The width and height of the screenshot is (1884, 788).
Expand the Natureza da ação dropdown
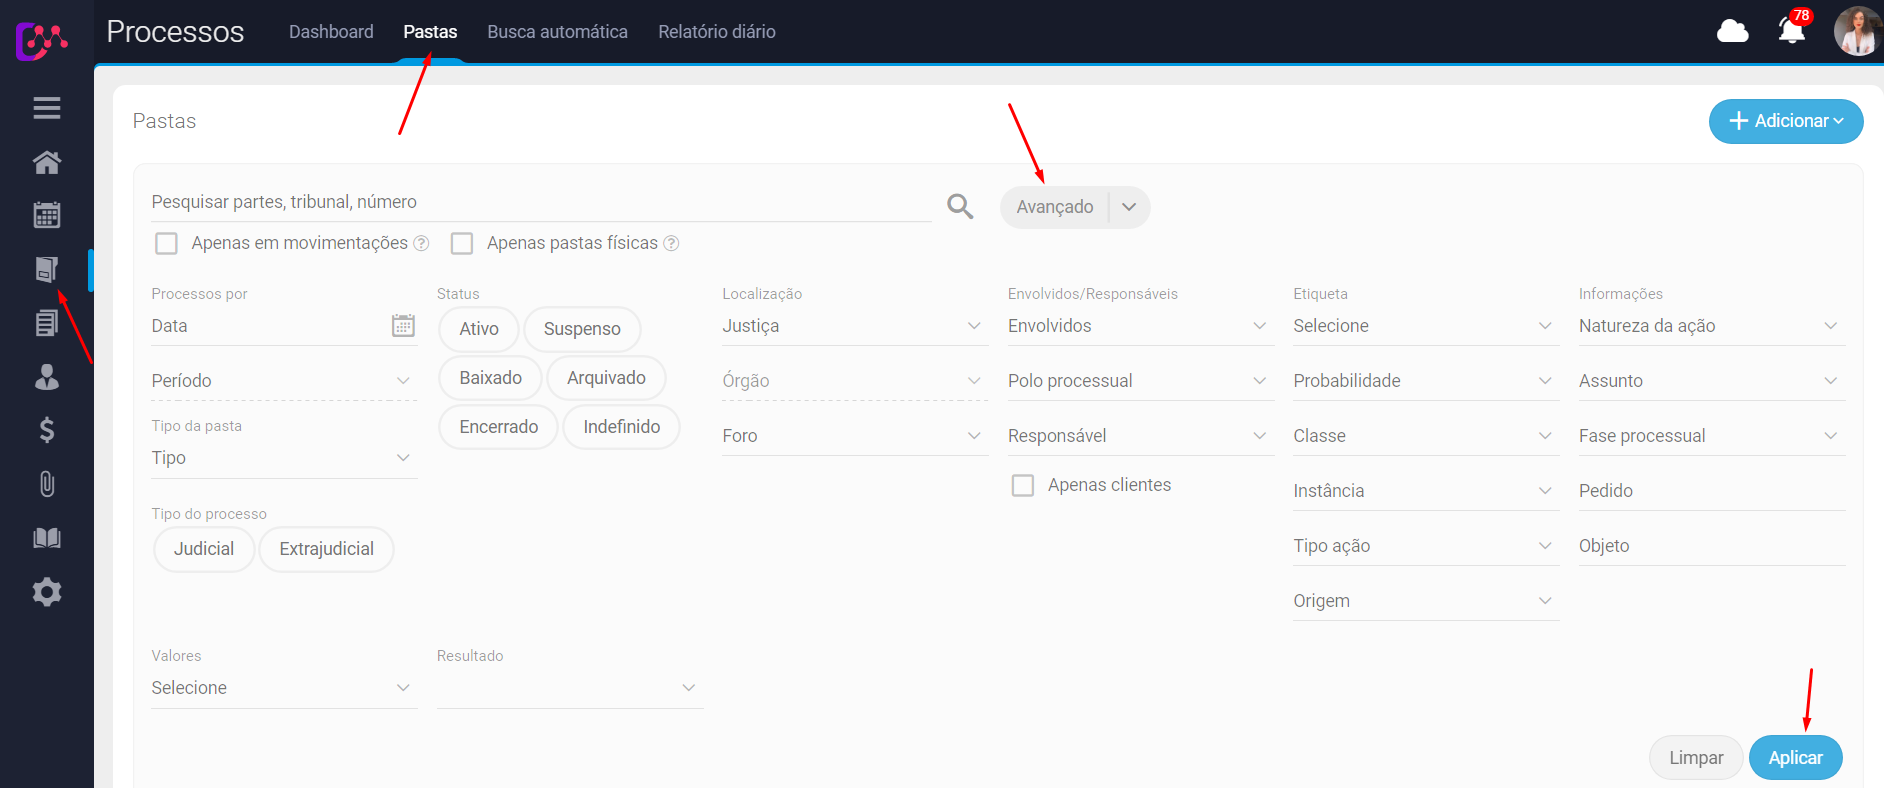[x=1709, y=326]
